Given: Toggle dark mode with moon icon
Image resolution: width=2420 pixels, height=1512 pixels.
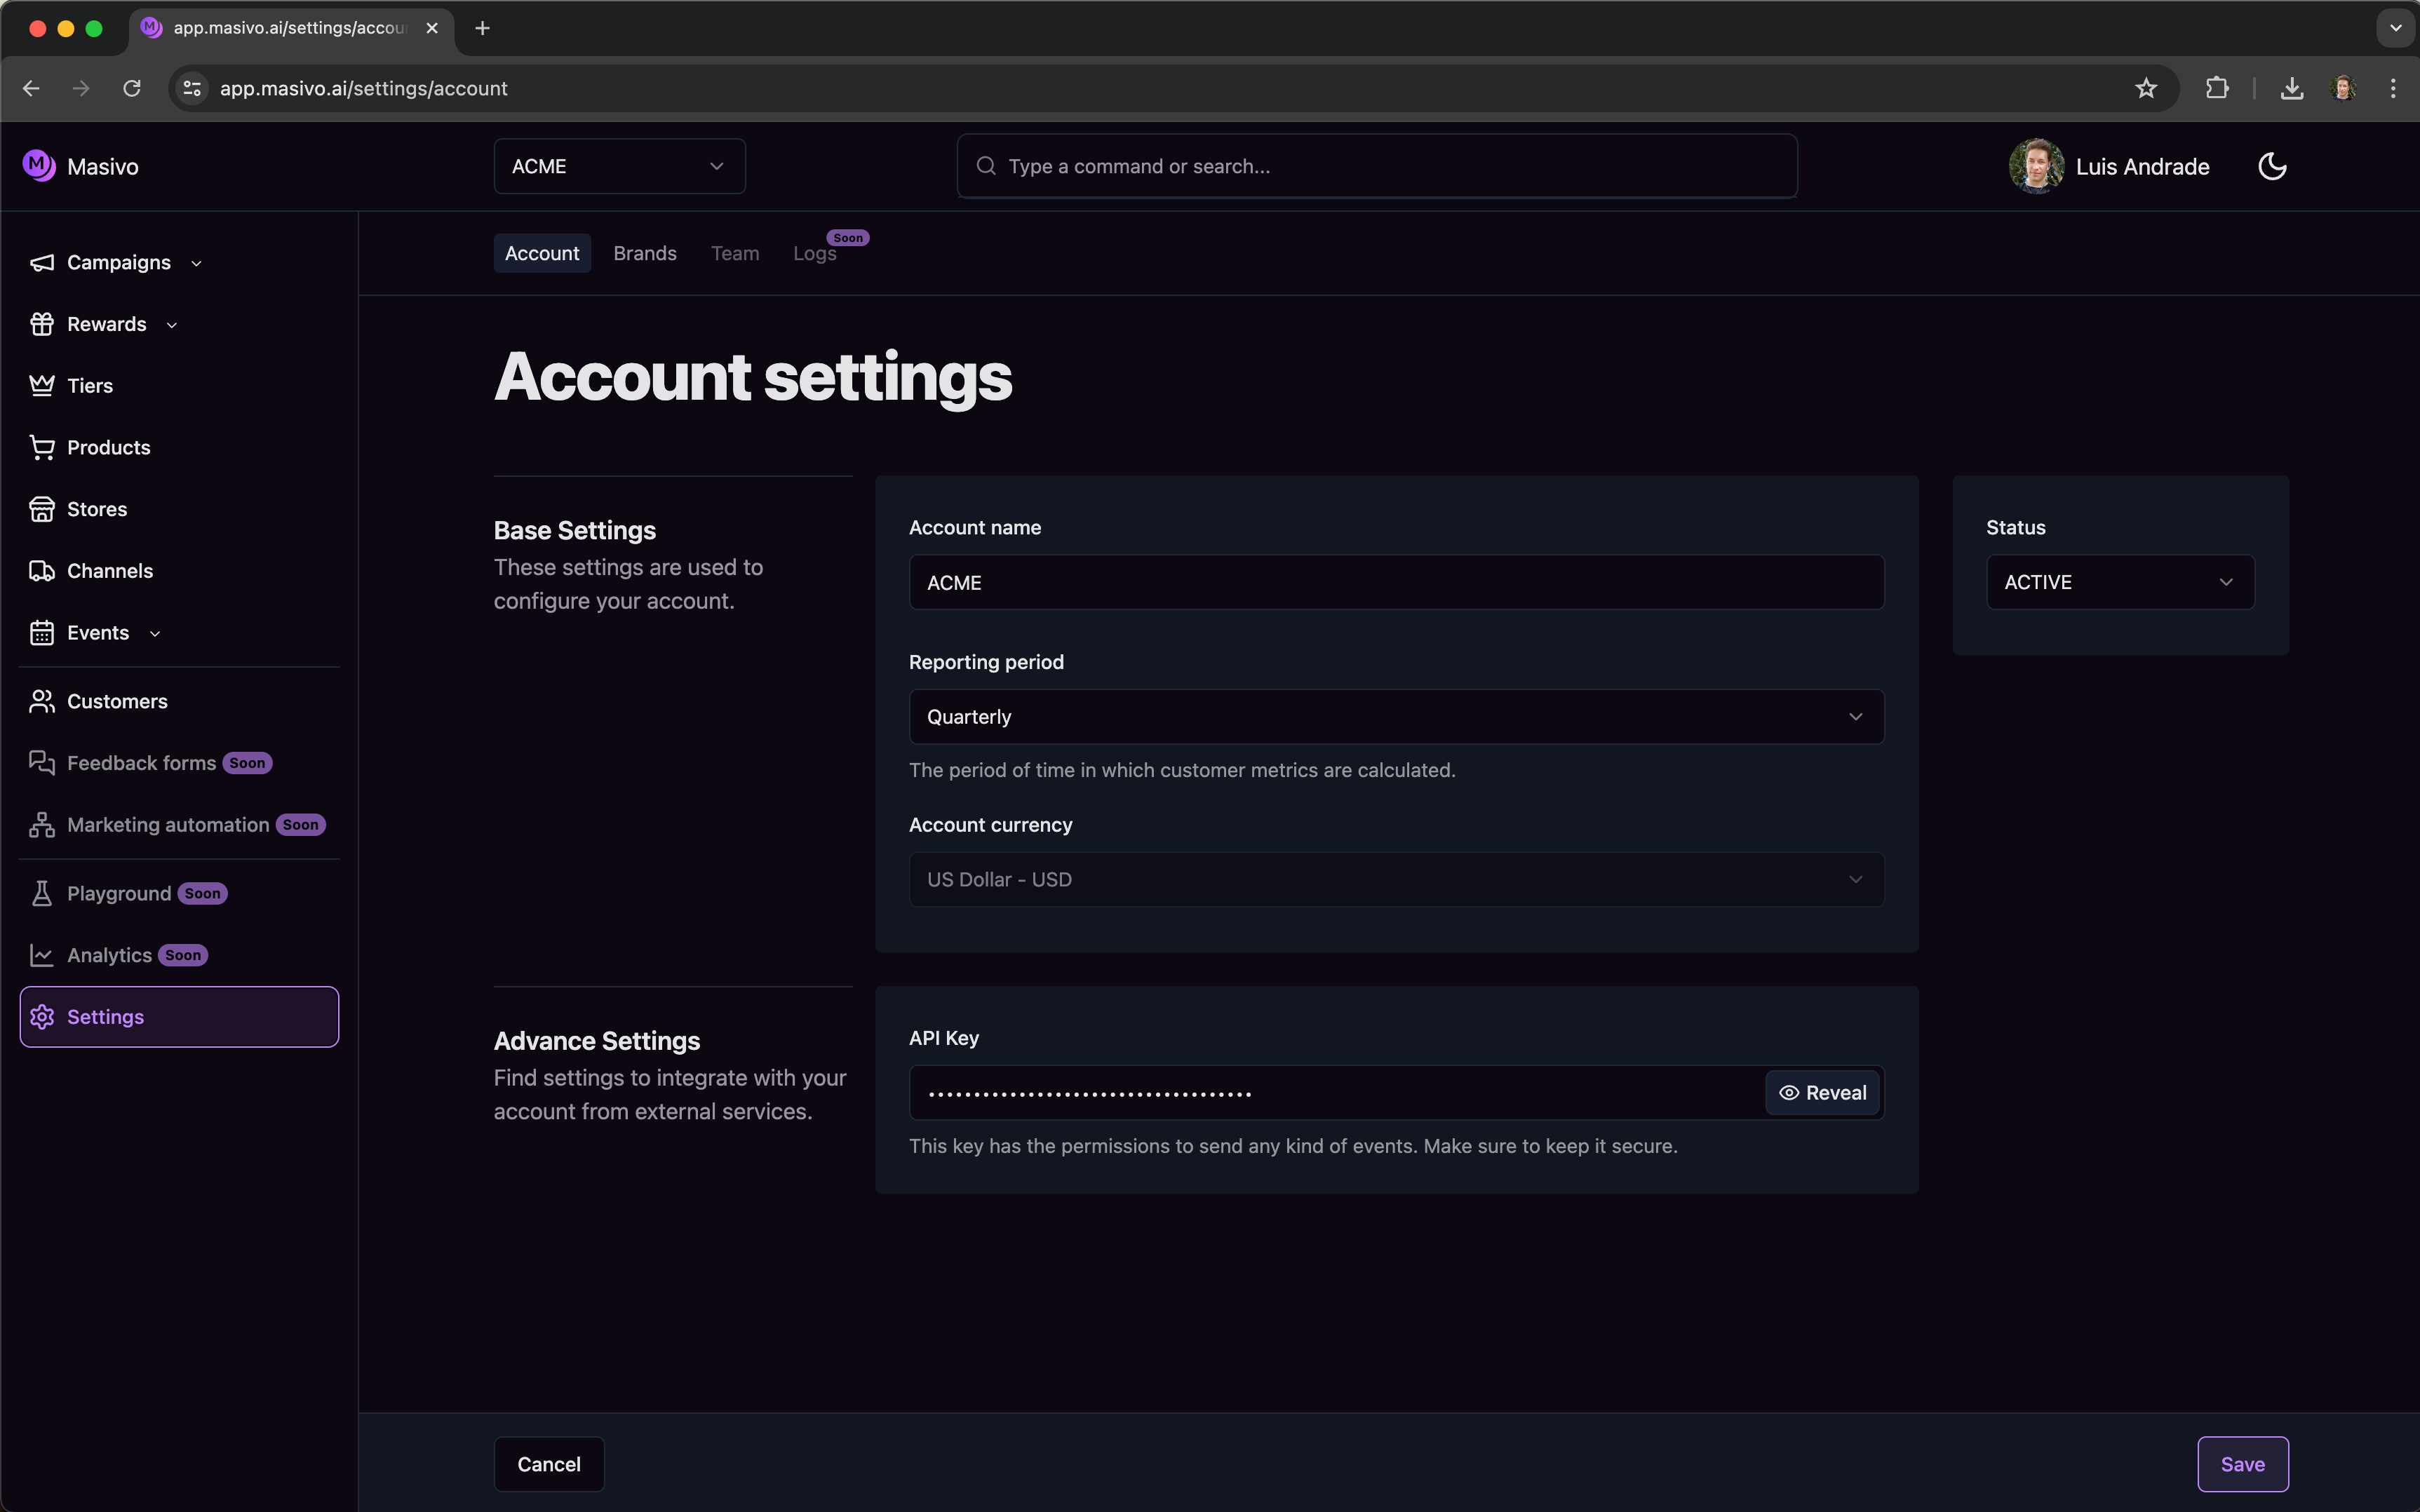Looking at the screenshot, I should pyautogui.click(x=2273, y=166).
